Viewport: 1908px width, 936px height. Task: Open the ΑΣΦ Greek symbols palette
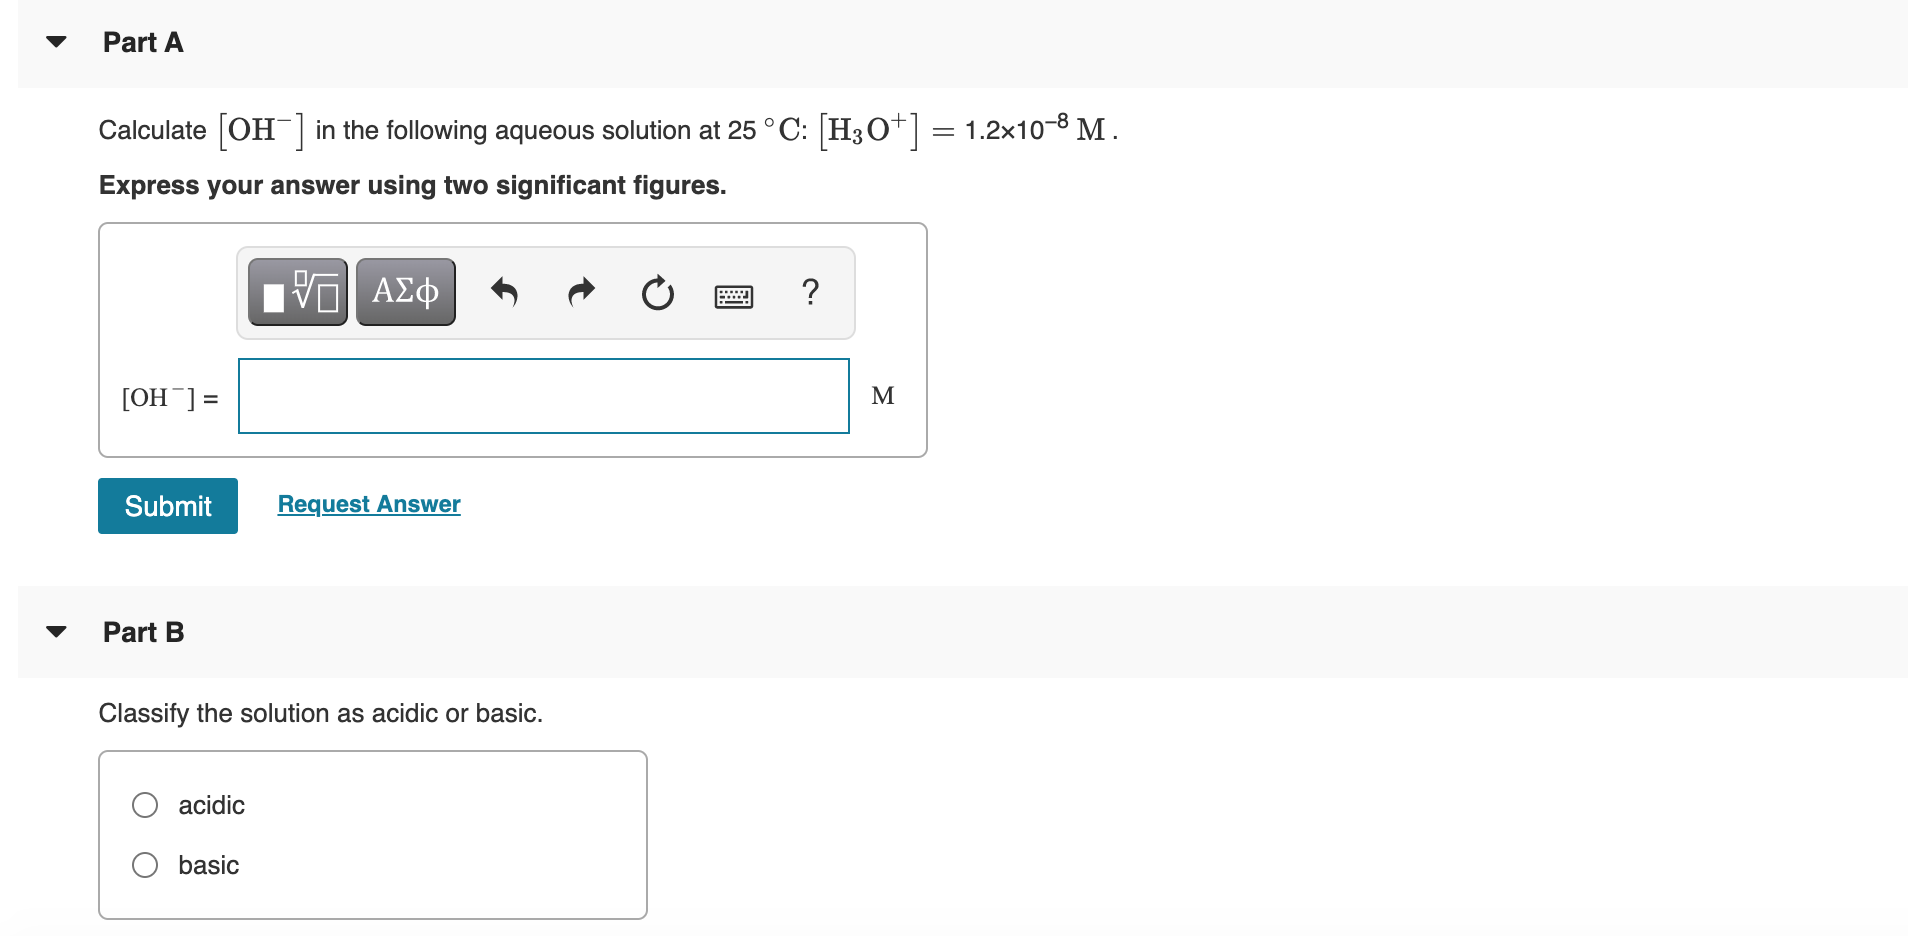pyautogui.click(x=405, y=291)
